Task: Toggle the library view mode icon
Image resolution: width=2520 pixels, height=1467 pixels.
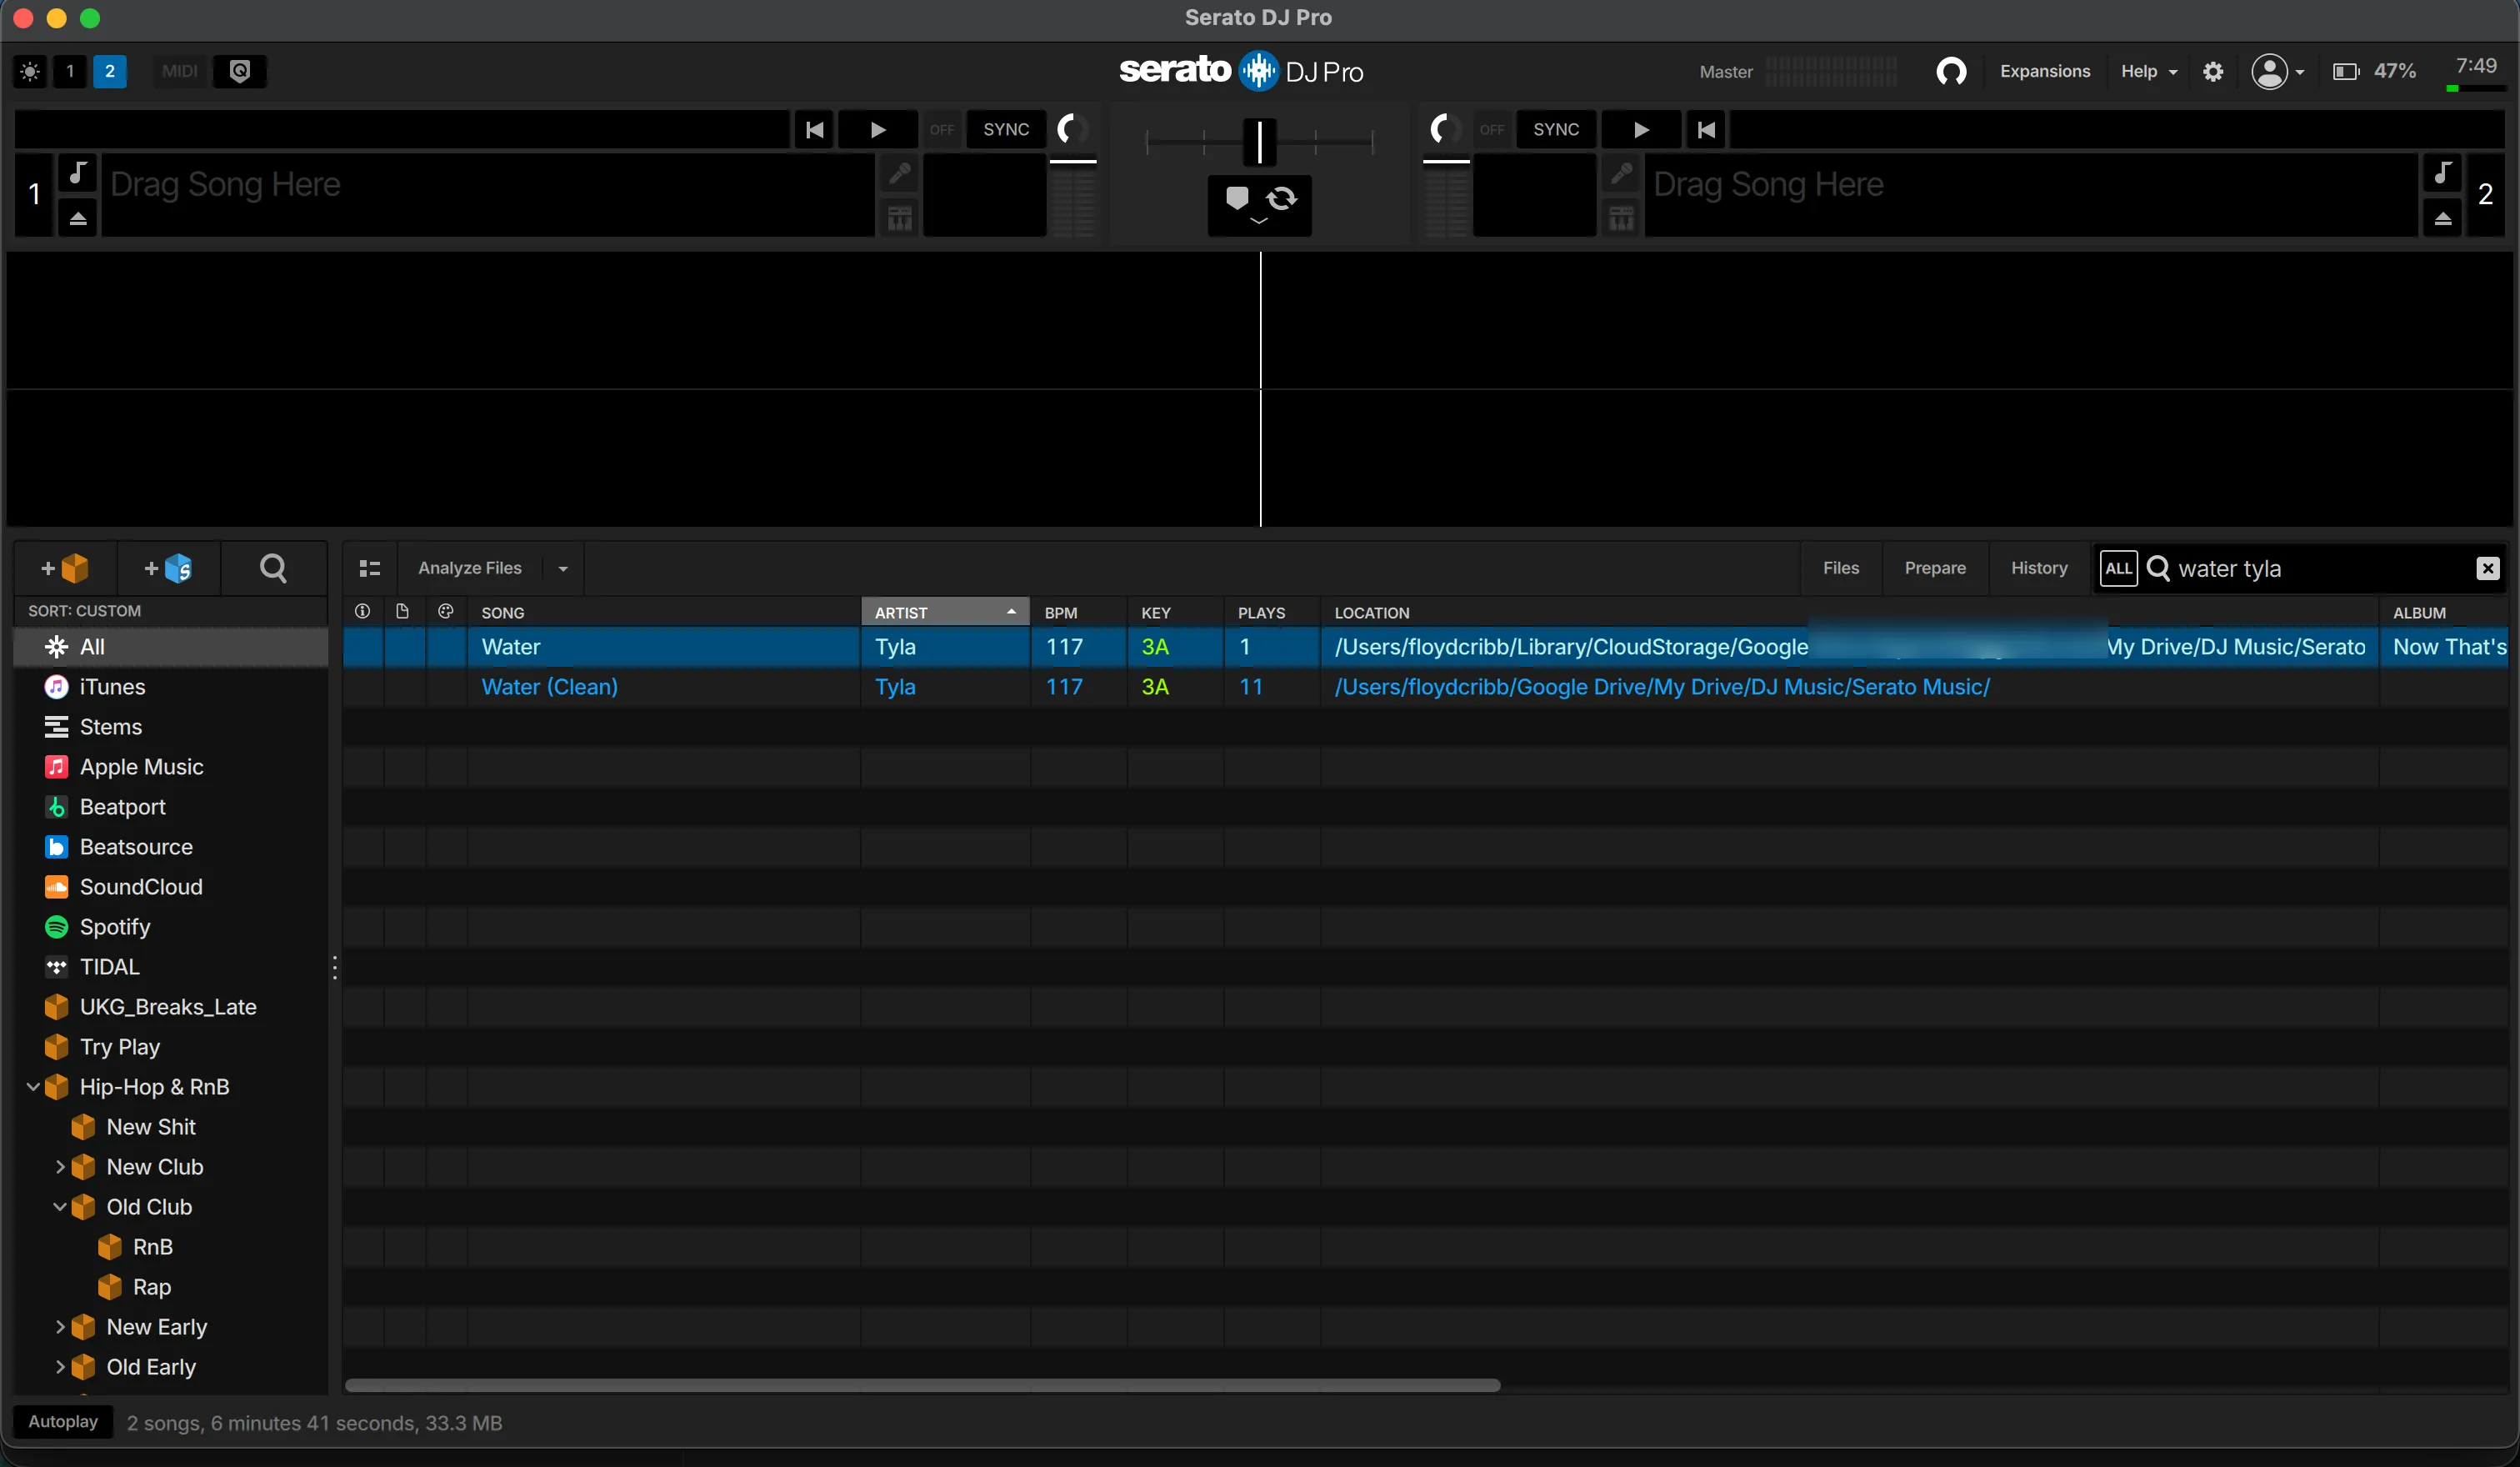Action: pyautogui.click(x=370, y=568)
